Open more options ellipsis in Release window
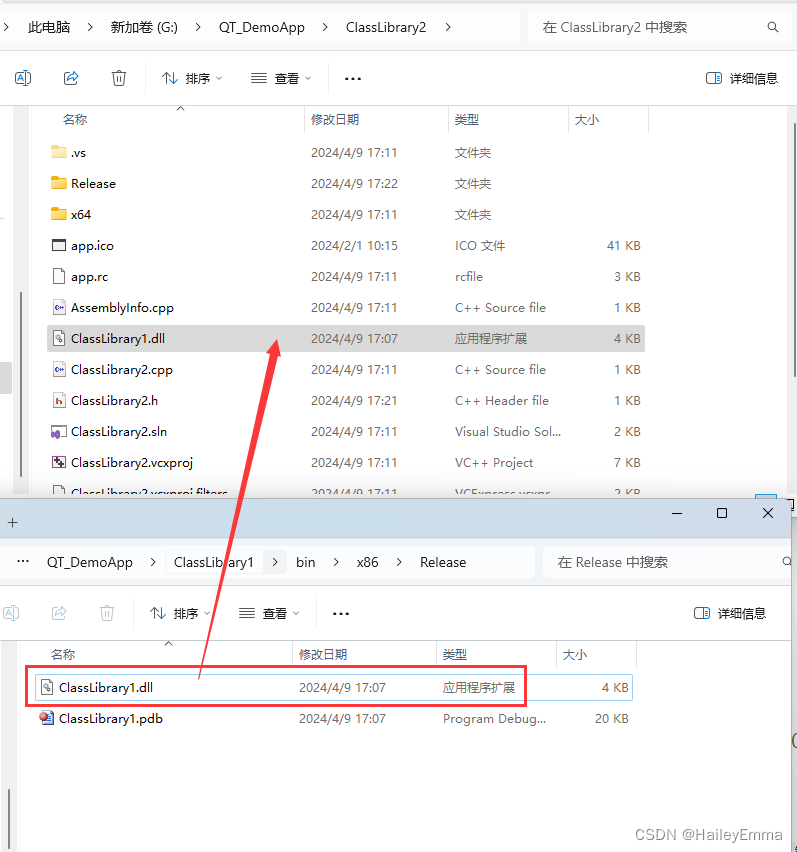This screenshot has width=797, height=852. tap(341, 614)
